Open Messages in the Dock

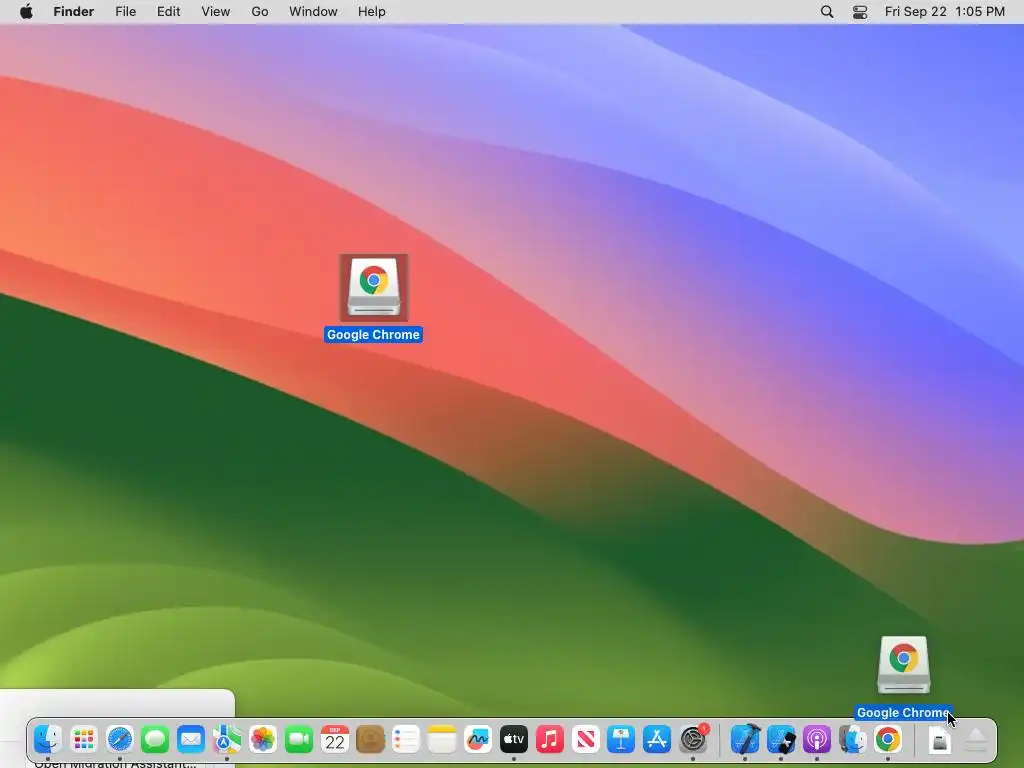tap(155, 739)
